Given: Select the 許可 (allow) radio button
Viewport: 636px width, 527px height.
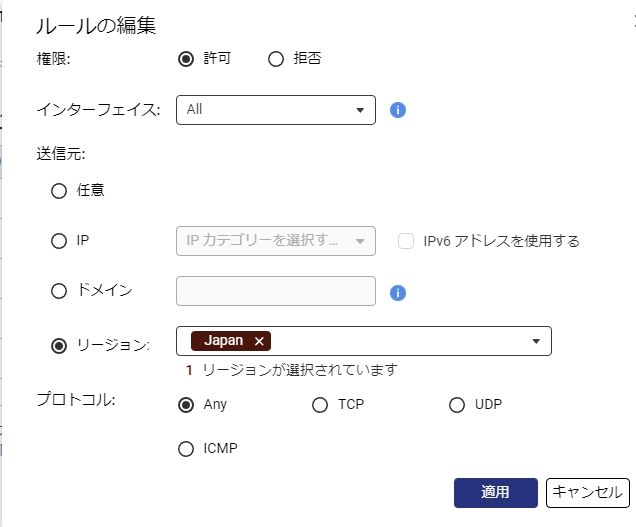Looking at the screenshot, I should (x=185, y=59).
